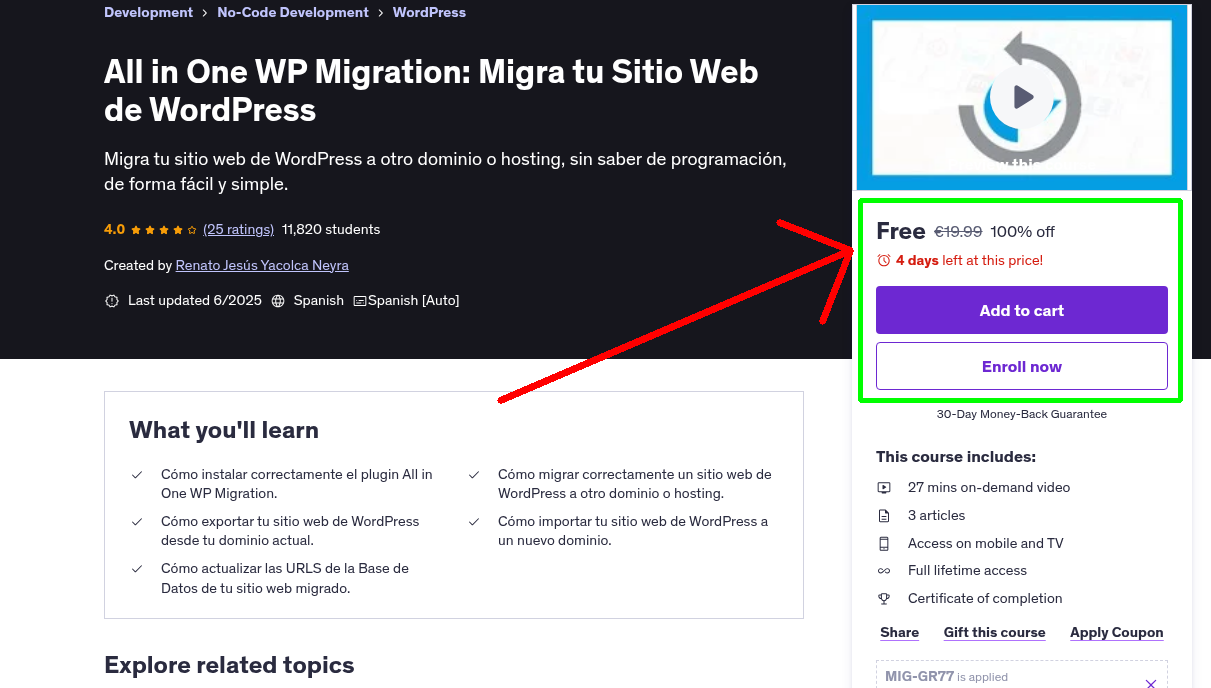1211x688 pixels.
Task: Click the '11,820 students' text
Action: pos(331,229)
